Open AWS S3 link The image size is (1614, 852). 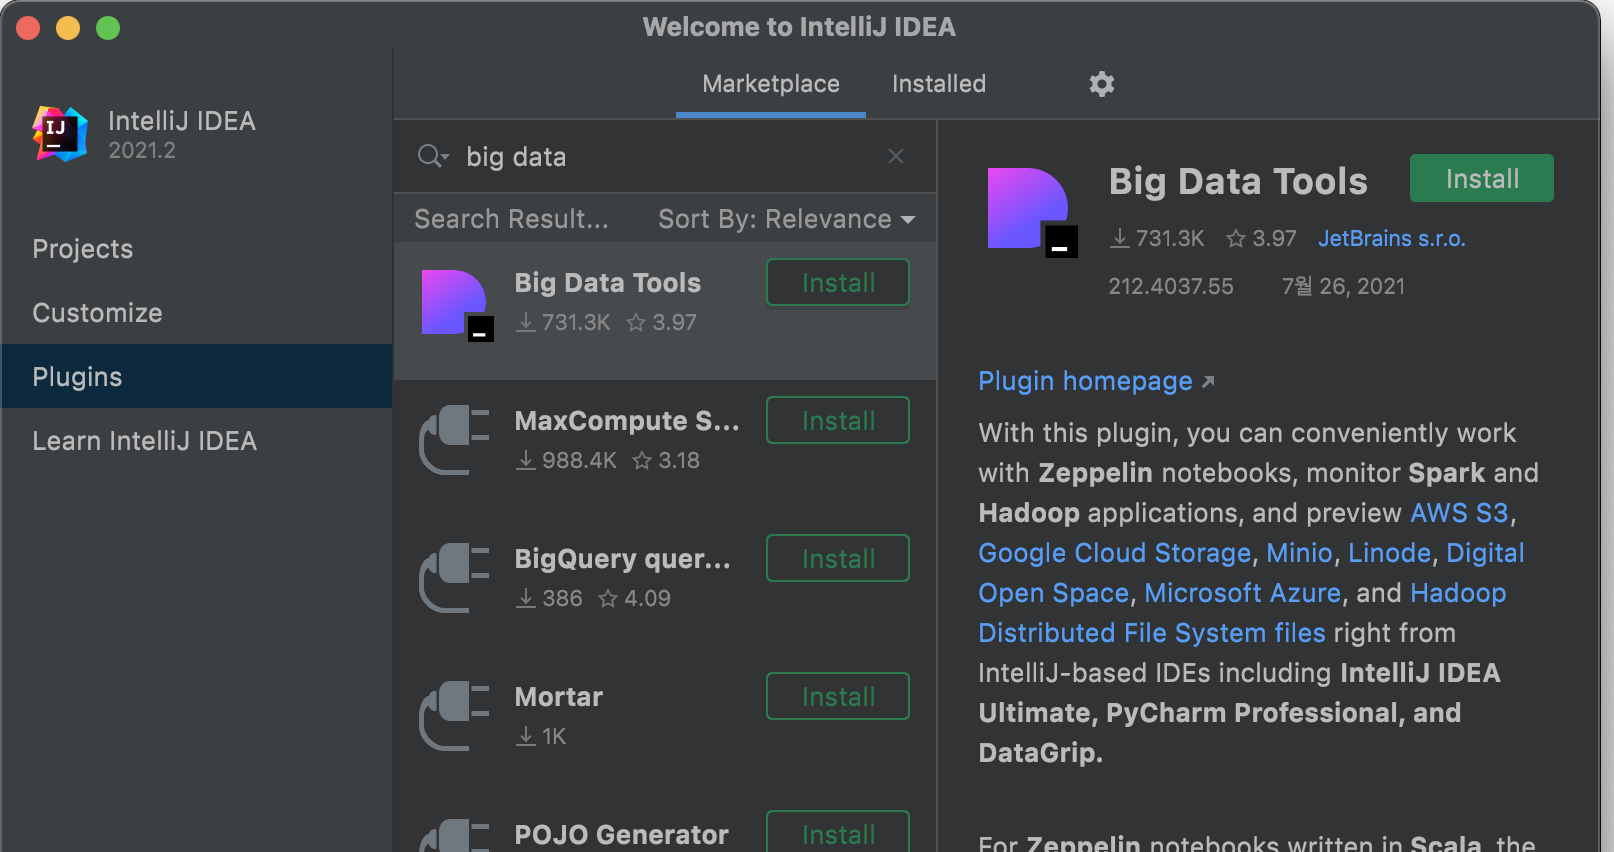tap(1459, 513)
